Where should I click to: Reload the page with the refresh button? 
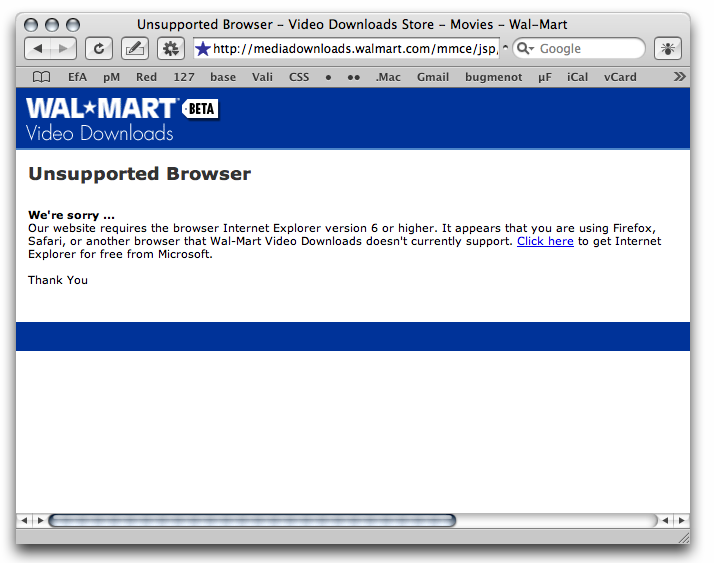pos(99,48)
